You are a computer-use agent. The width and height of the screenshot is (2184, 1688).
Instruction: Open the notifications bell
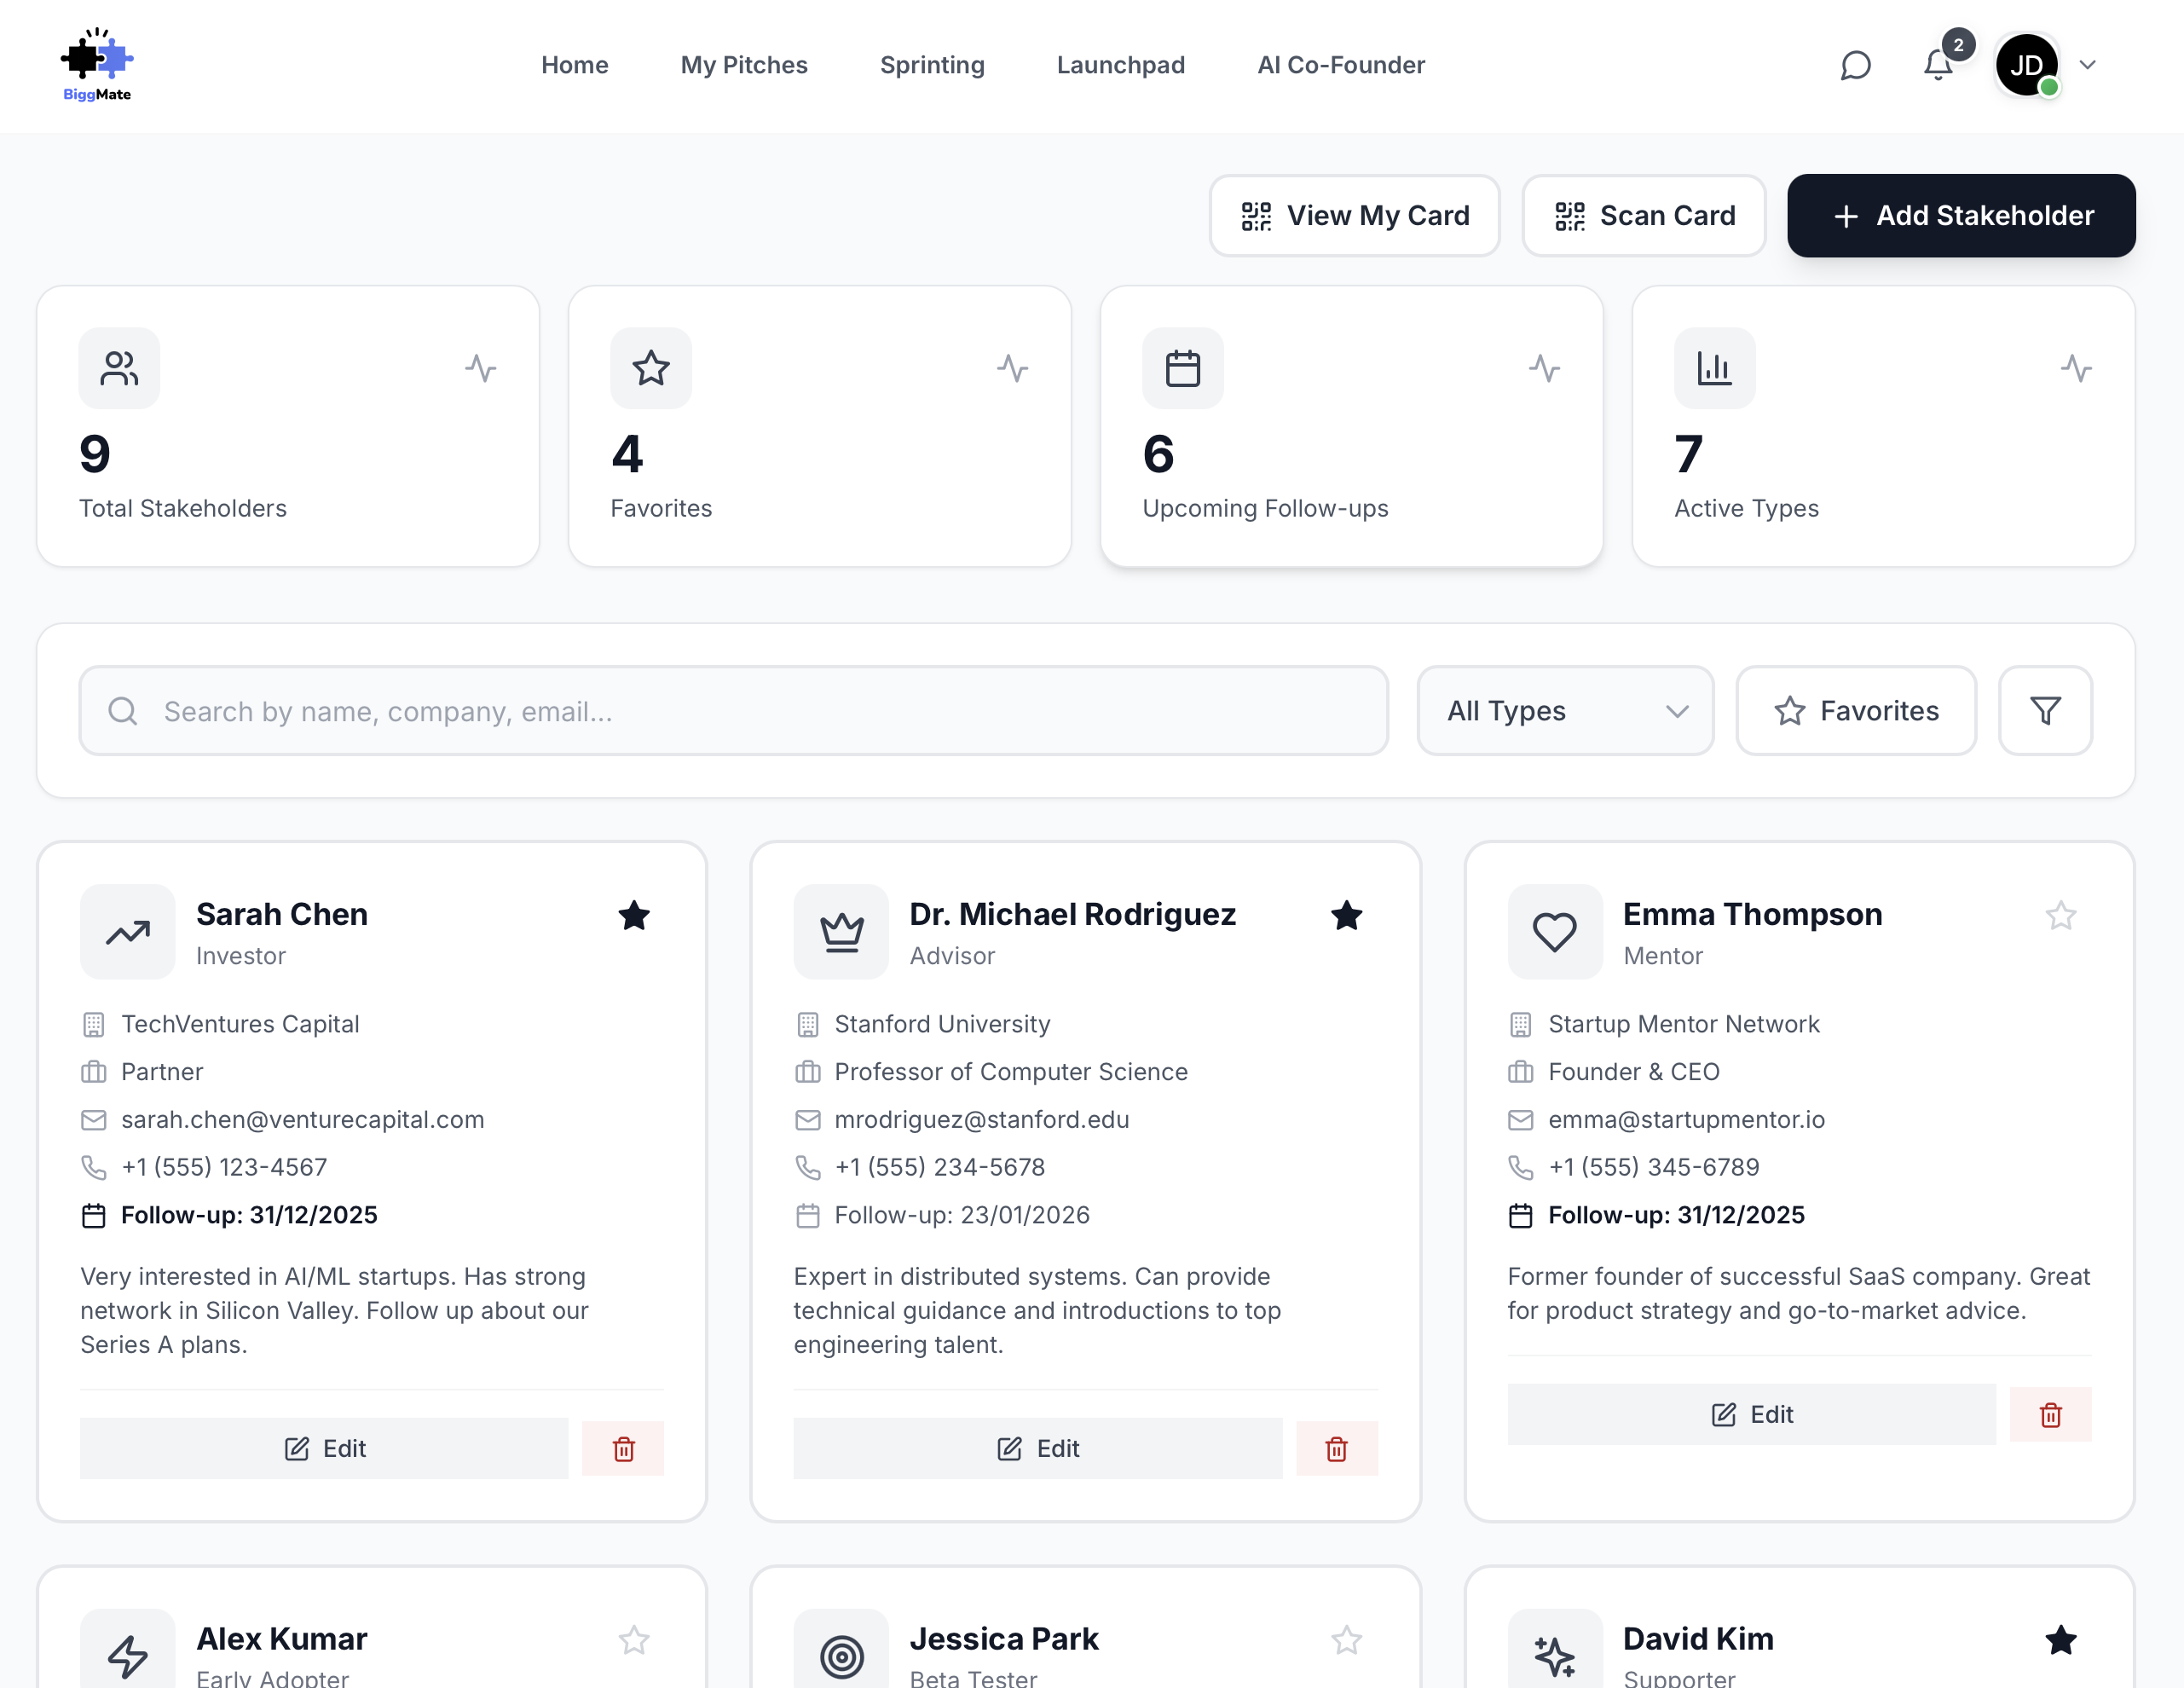tap(1937, 66)
